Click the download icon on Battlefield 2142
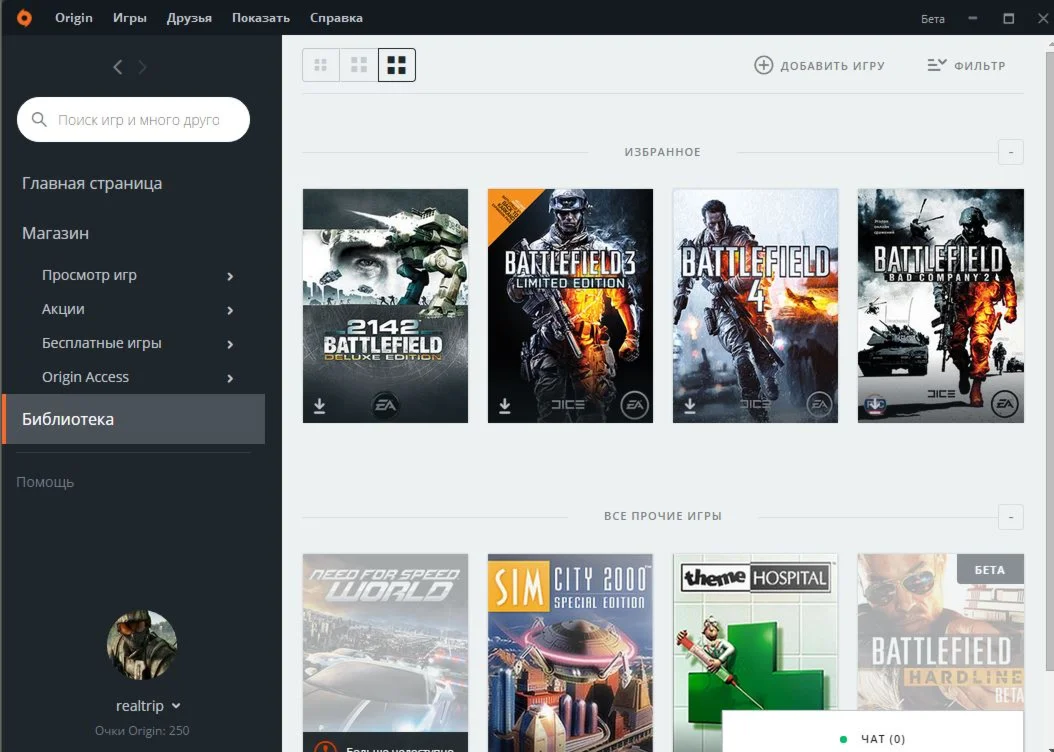This screenshot has height=752, width=1054. click(x=320, y=405)
